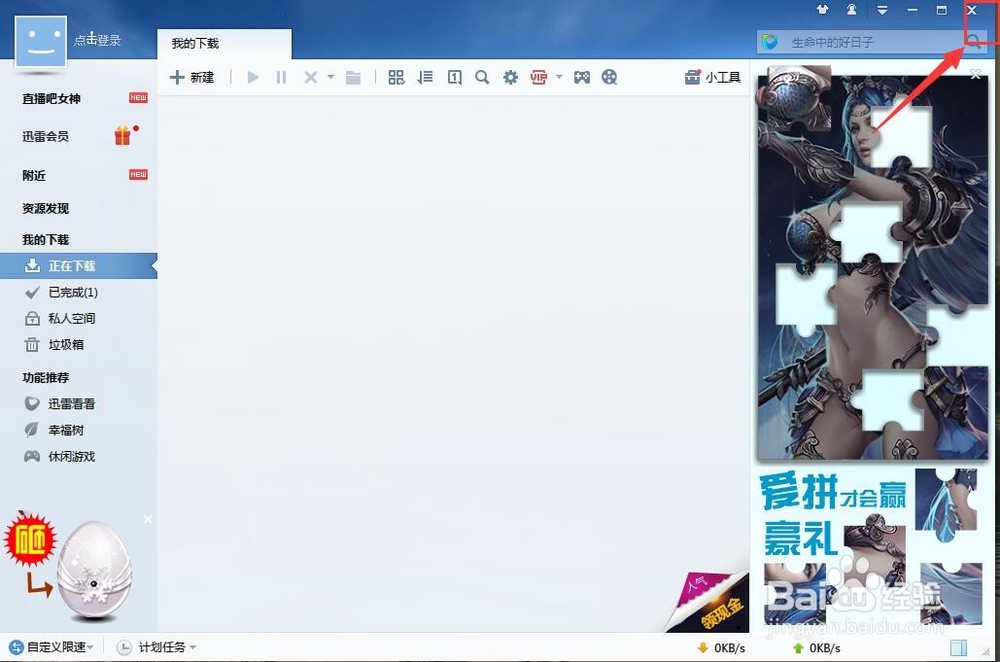Open 资源发现 sidebar item
The width and height of the screenshot is (1000, 662).
[45, 209]
